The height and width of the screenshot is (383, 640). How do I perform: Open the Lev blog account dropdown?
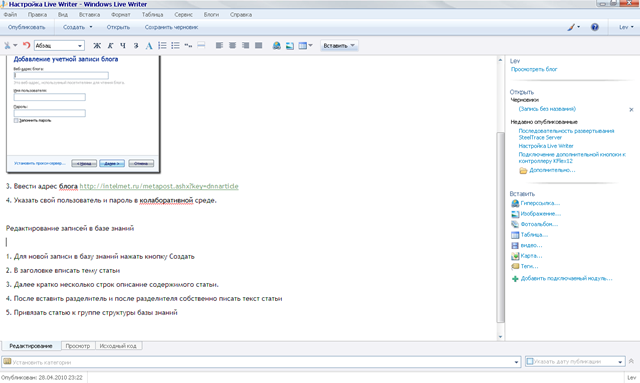point(626,27)
